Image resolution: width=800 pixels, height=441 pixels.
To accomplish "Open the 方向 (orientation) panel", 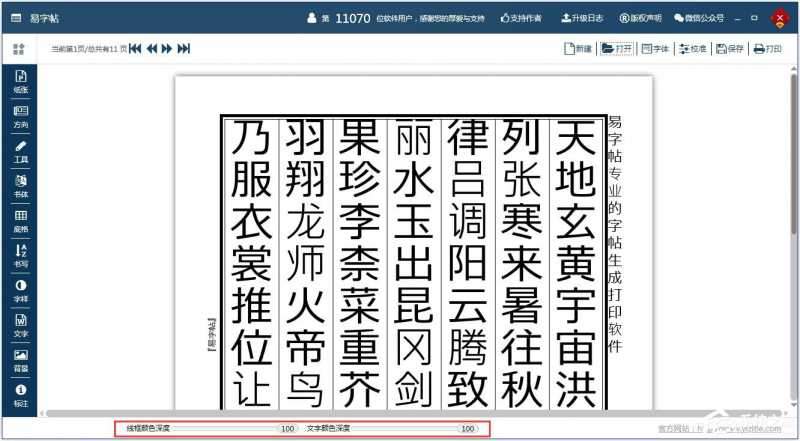I will coord(20,116).
